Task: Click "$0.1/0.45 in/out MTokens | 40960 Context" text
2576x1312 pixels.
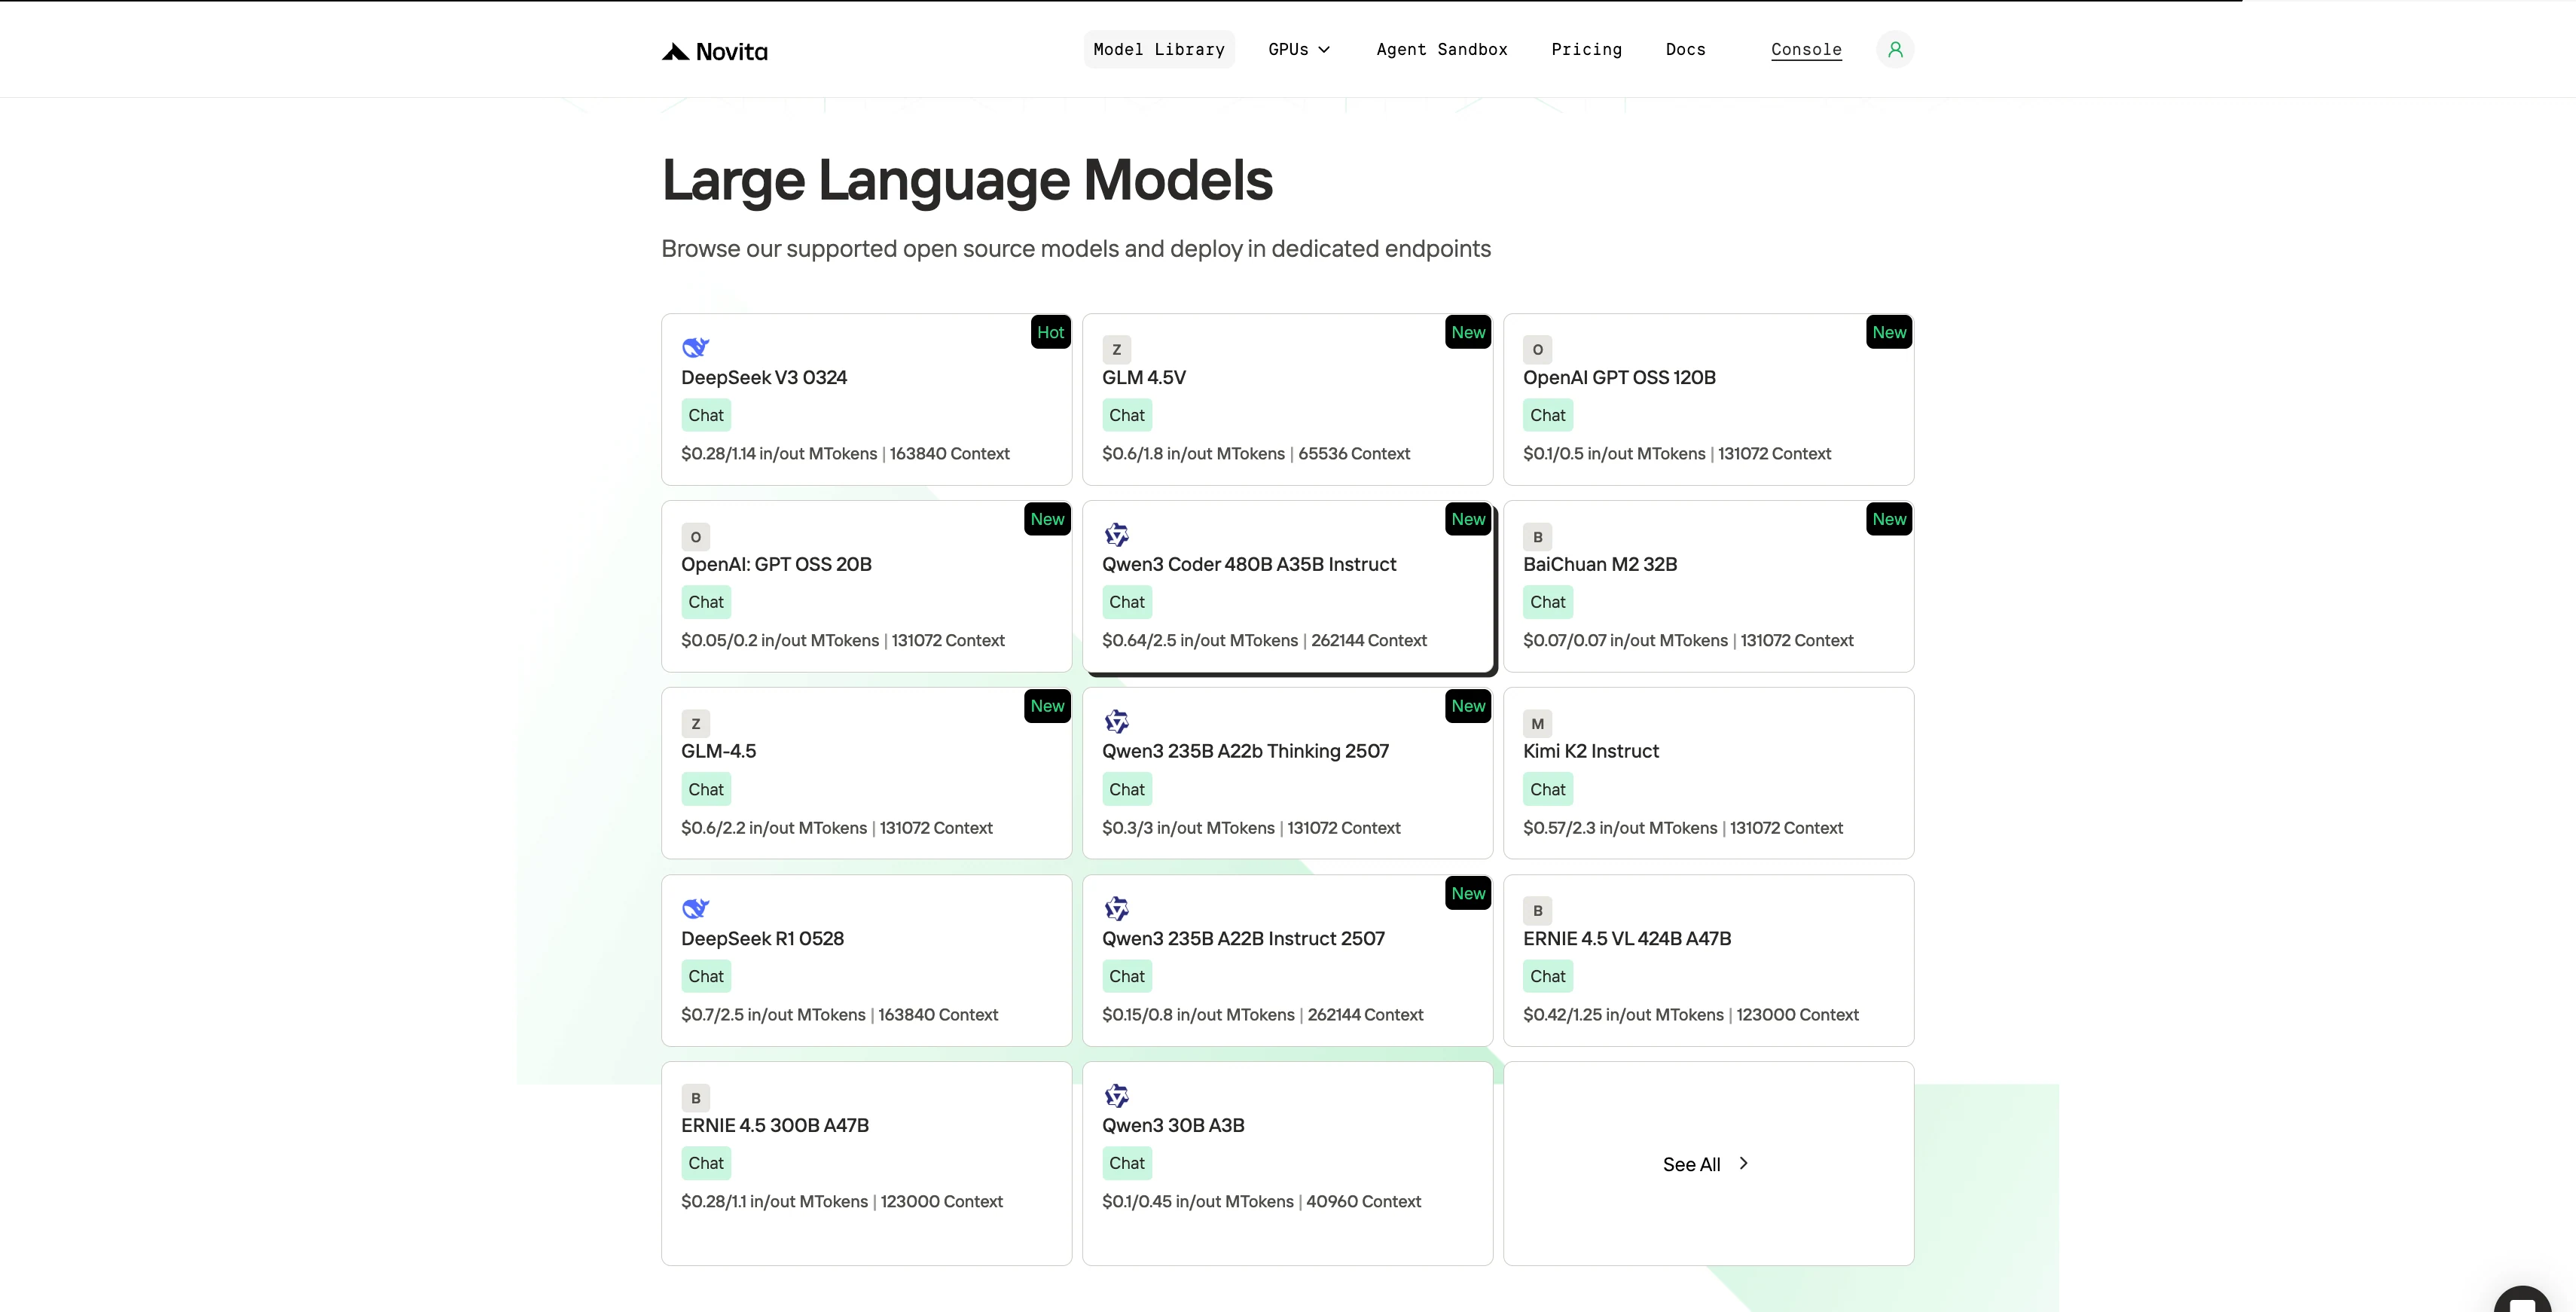Action: pyautogui.click(x=1261, y=1202)
